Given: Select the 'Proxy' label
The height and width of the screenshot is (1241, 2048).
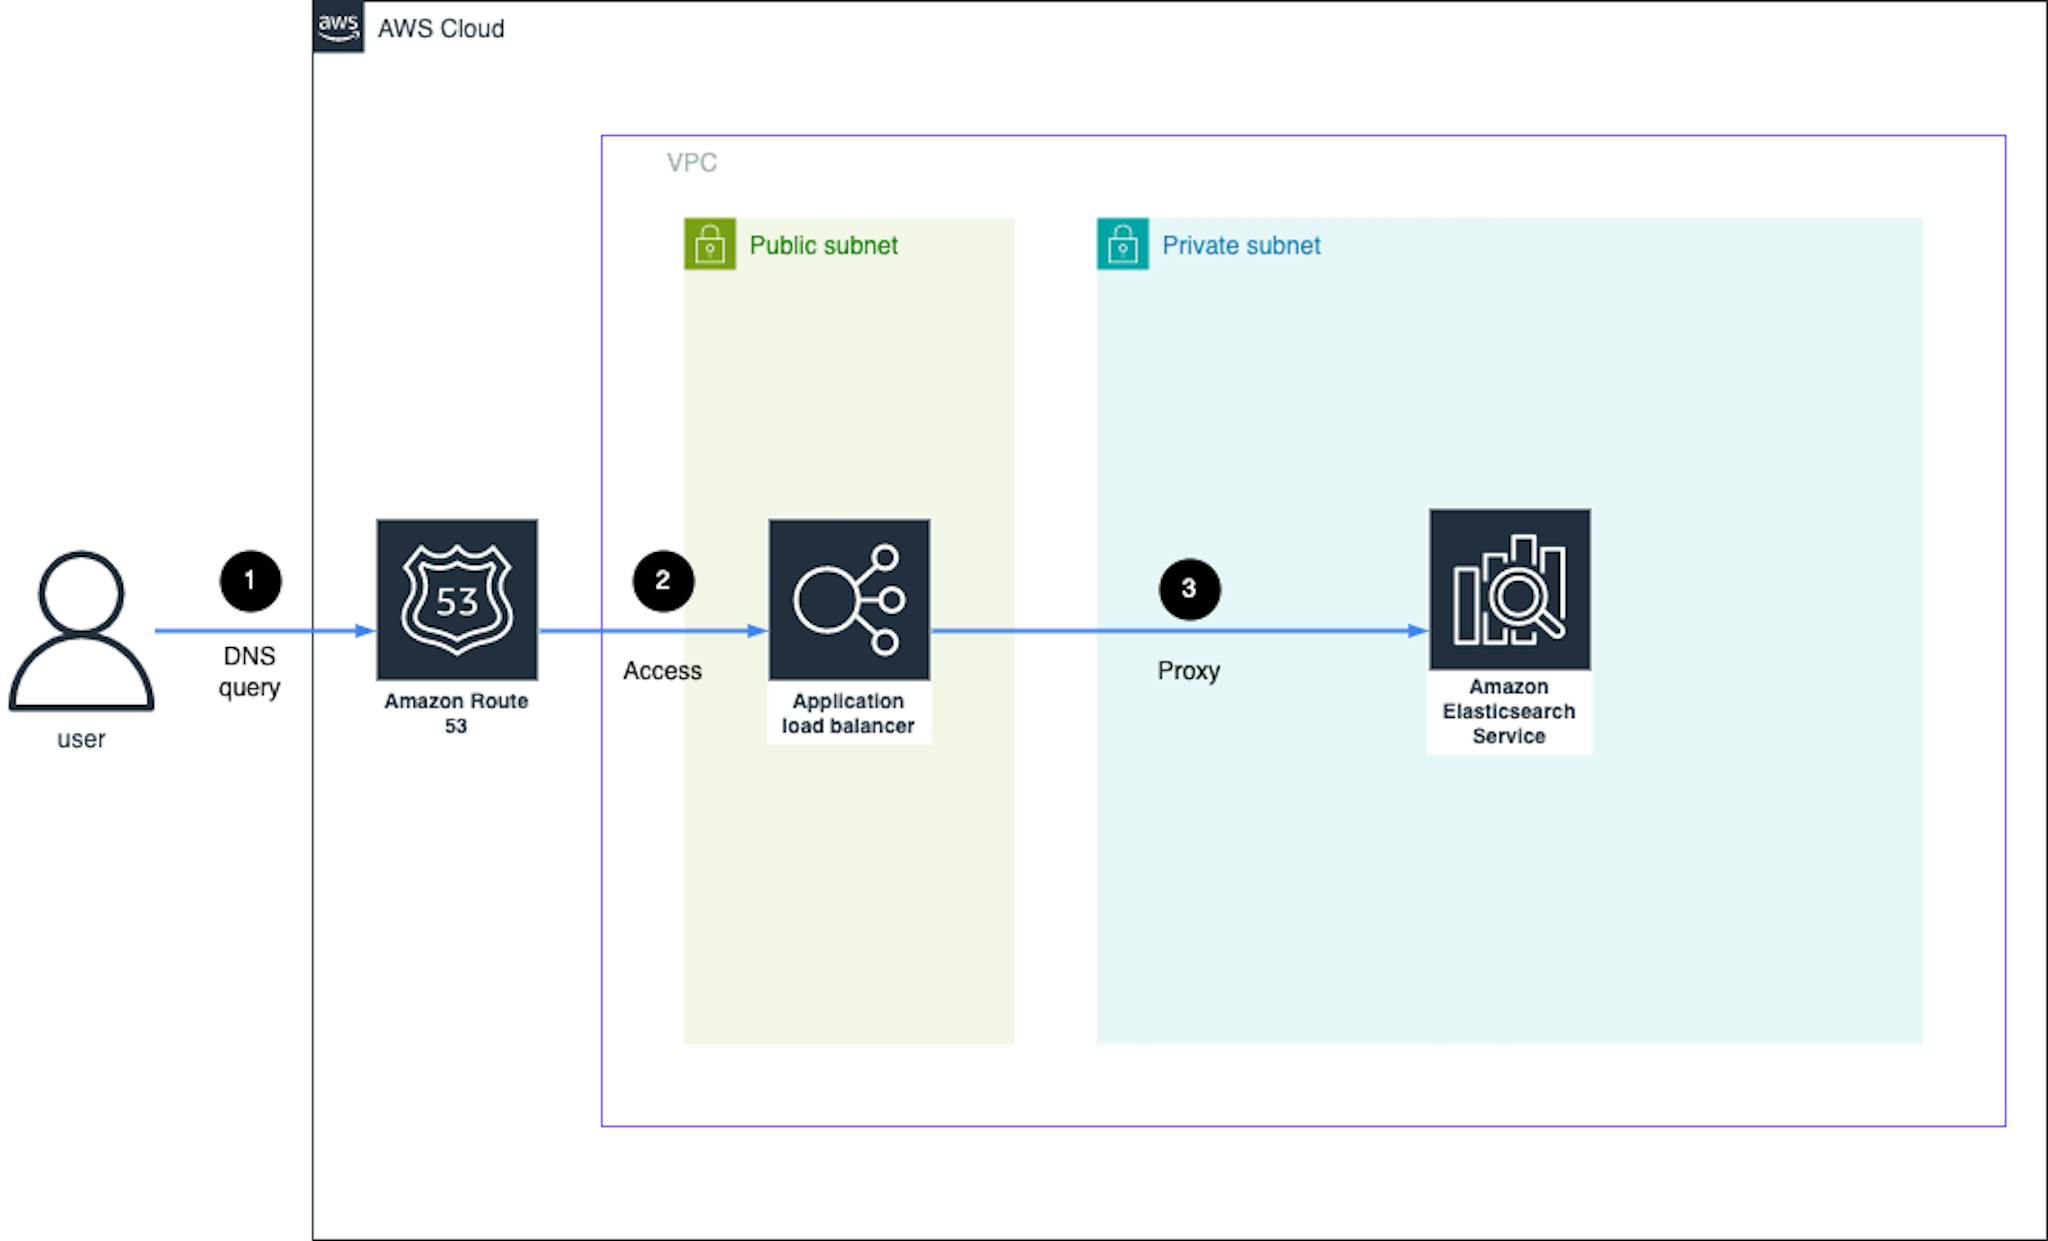Looking at the screenshot, I should pos(1189,670).
